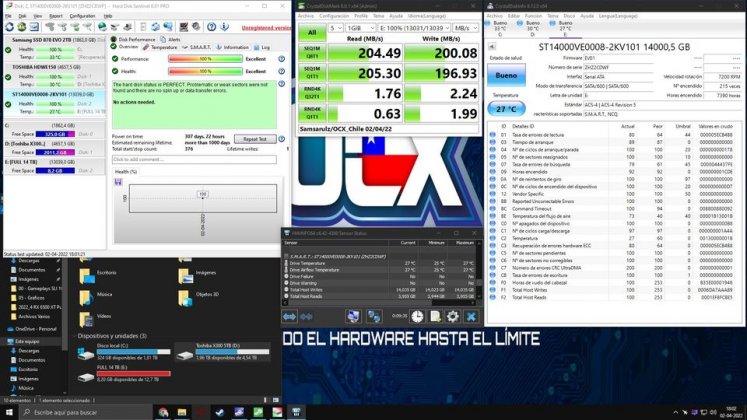747x420 pixels.
Task: Switch Explorer to details view in status bar
Action: pyautogui.click(x=266, y=400)
